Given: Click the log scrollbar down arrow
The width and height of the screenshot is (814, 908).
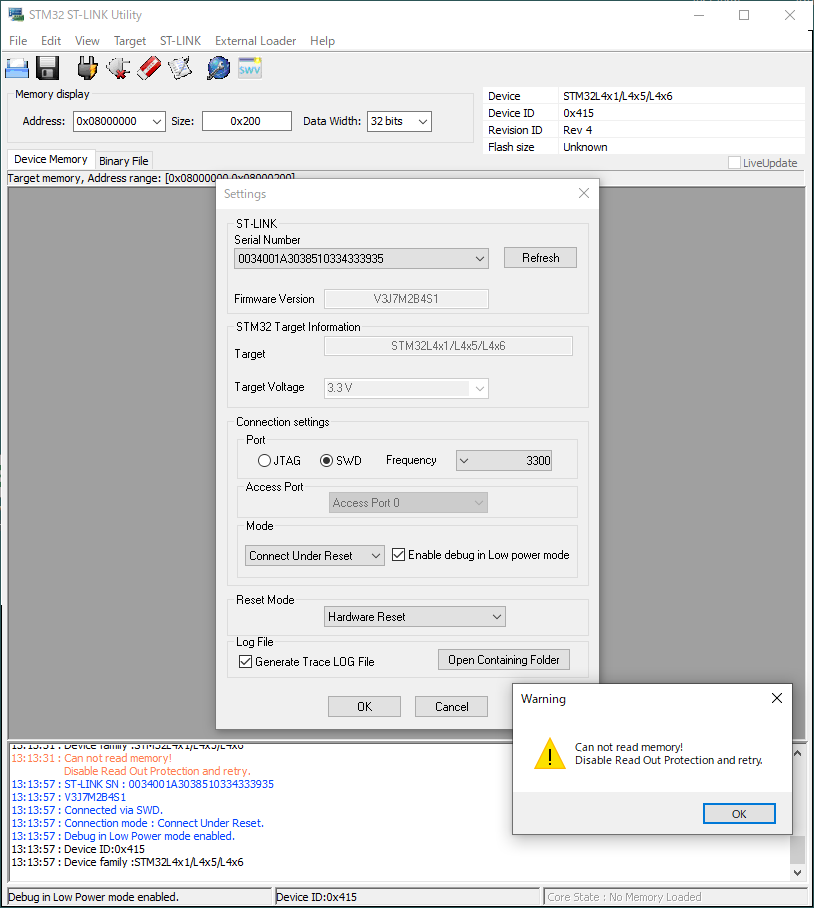Looking at the screenshot, I should click(x=797, y=873).
